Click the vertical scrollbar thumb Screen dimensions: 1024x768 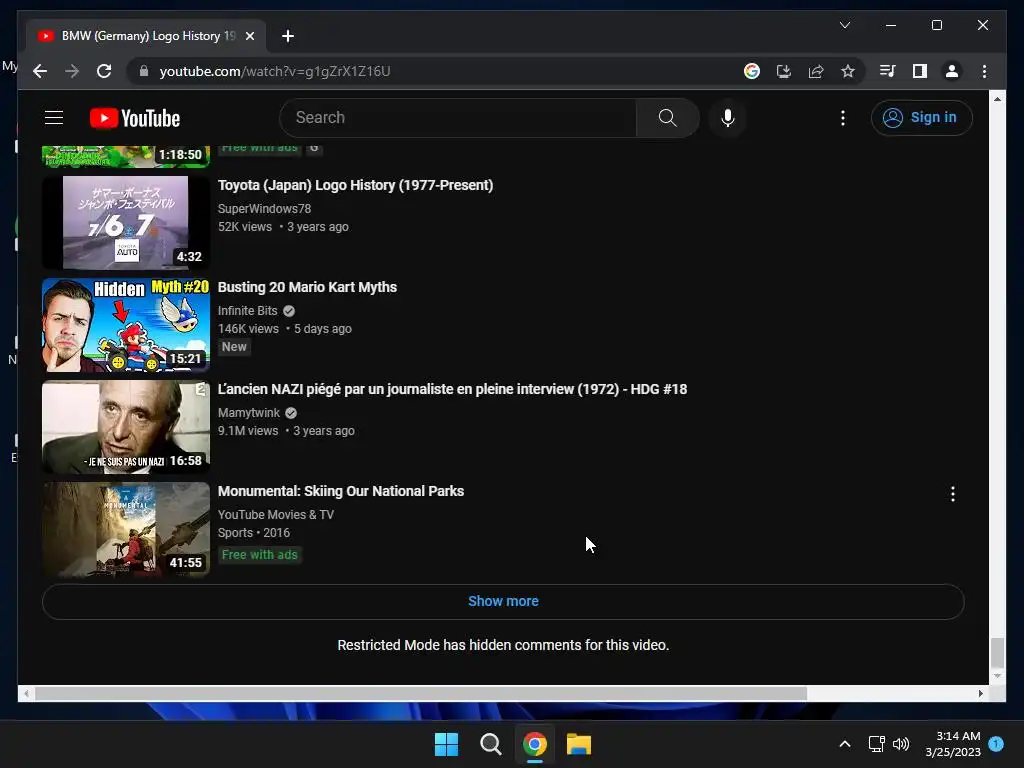[x=997, y=651]
